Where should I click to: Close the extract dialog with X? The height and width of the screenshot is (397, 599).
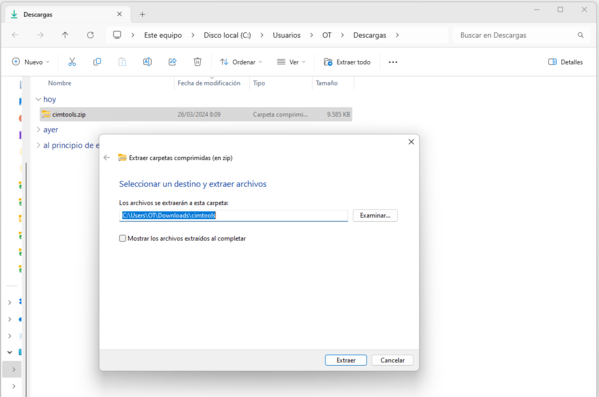coord(411,142)
